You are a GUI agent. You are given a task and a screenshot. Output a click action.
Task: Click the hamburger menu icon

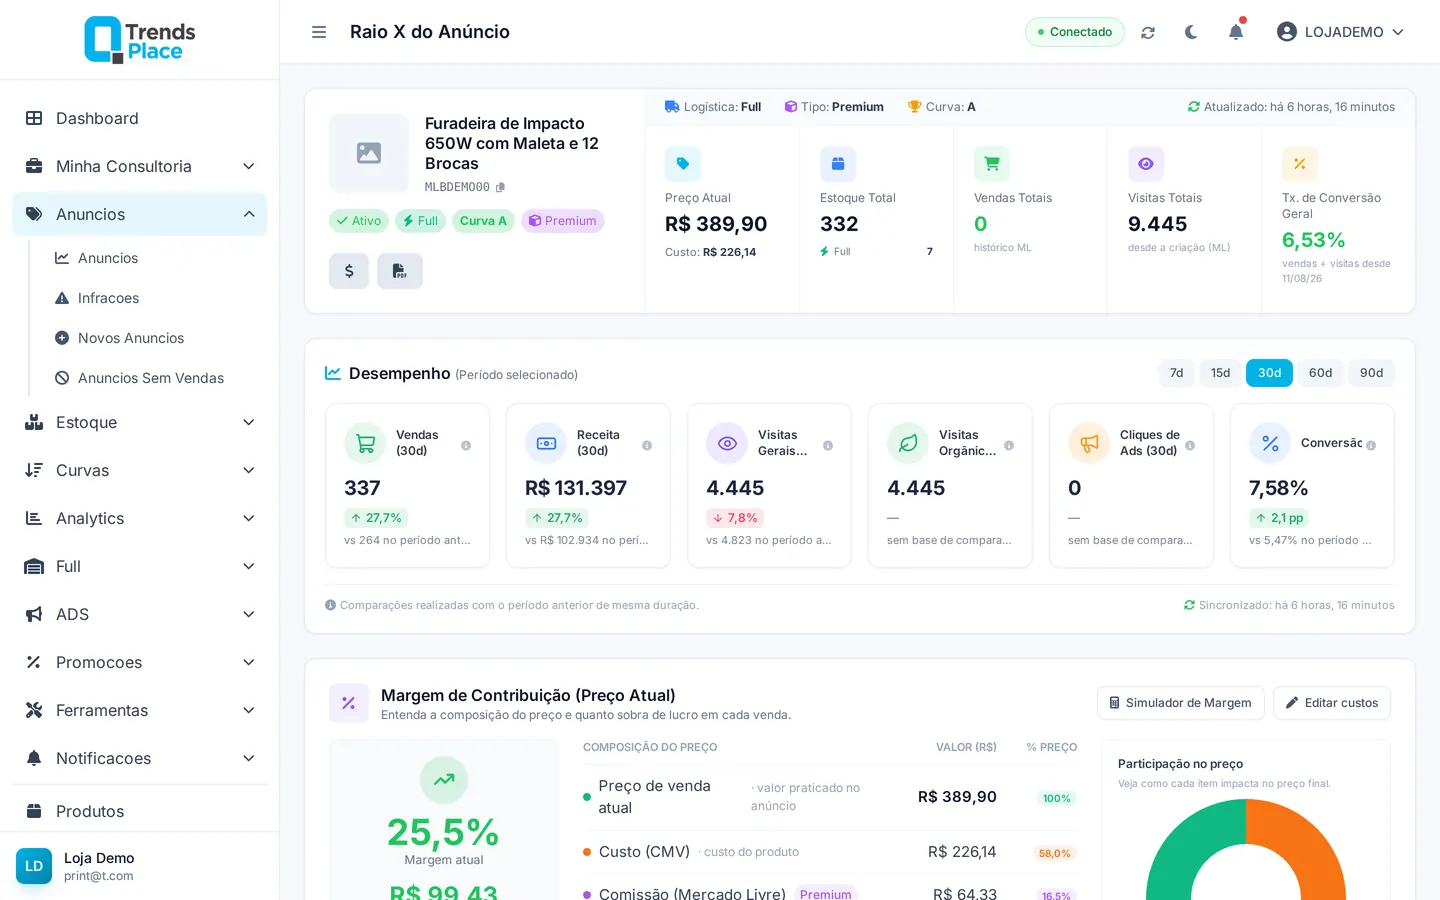click(x=319, y=32)
